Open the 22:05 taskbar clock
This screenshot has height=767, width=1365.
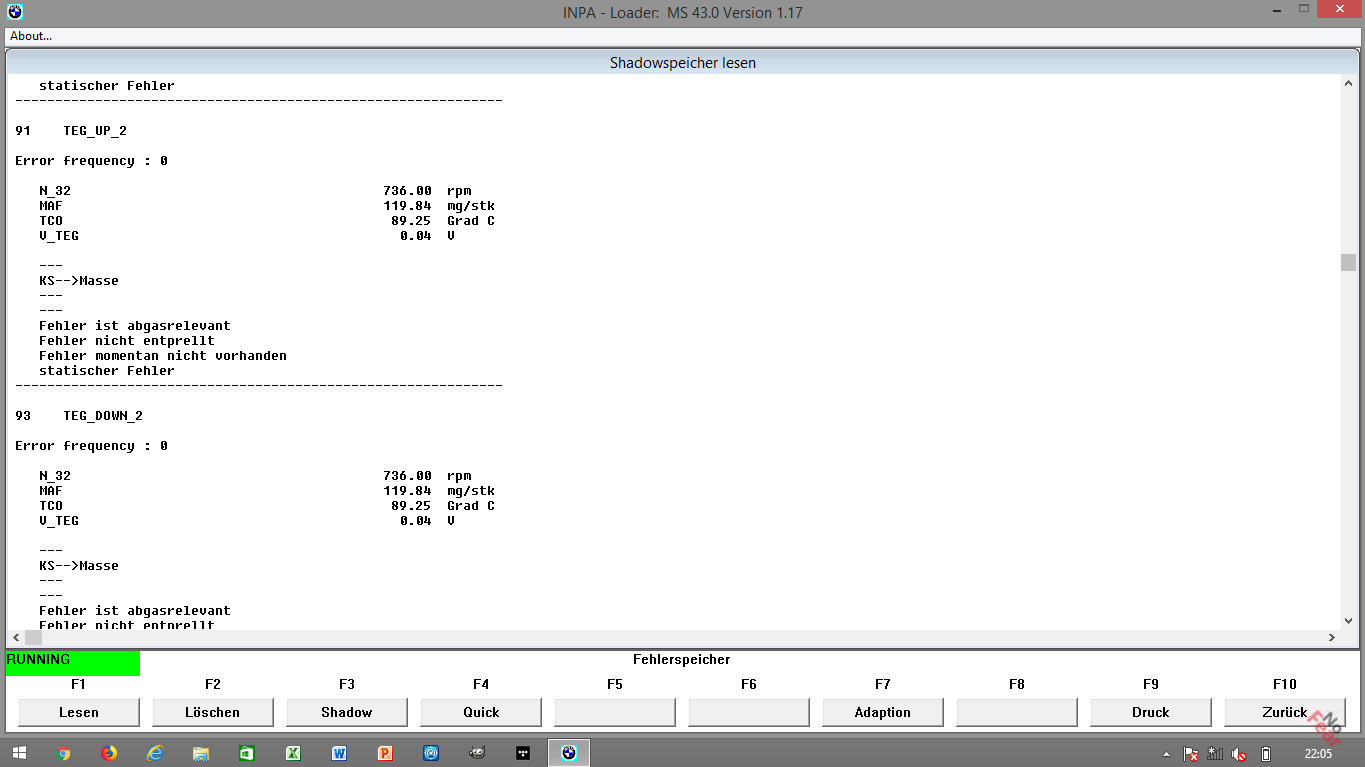click(1318, 754)
